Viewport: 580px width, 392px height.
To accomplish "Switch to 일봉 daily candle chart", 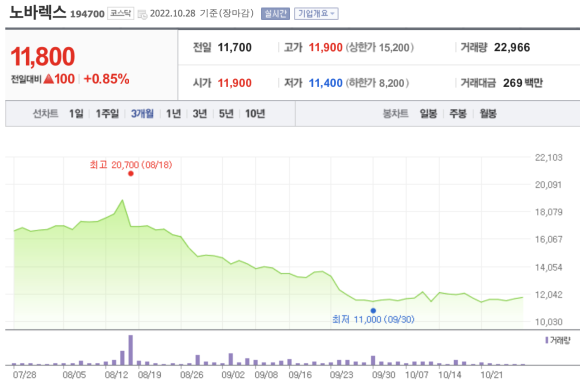I will click(x=428, y=114).
